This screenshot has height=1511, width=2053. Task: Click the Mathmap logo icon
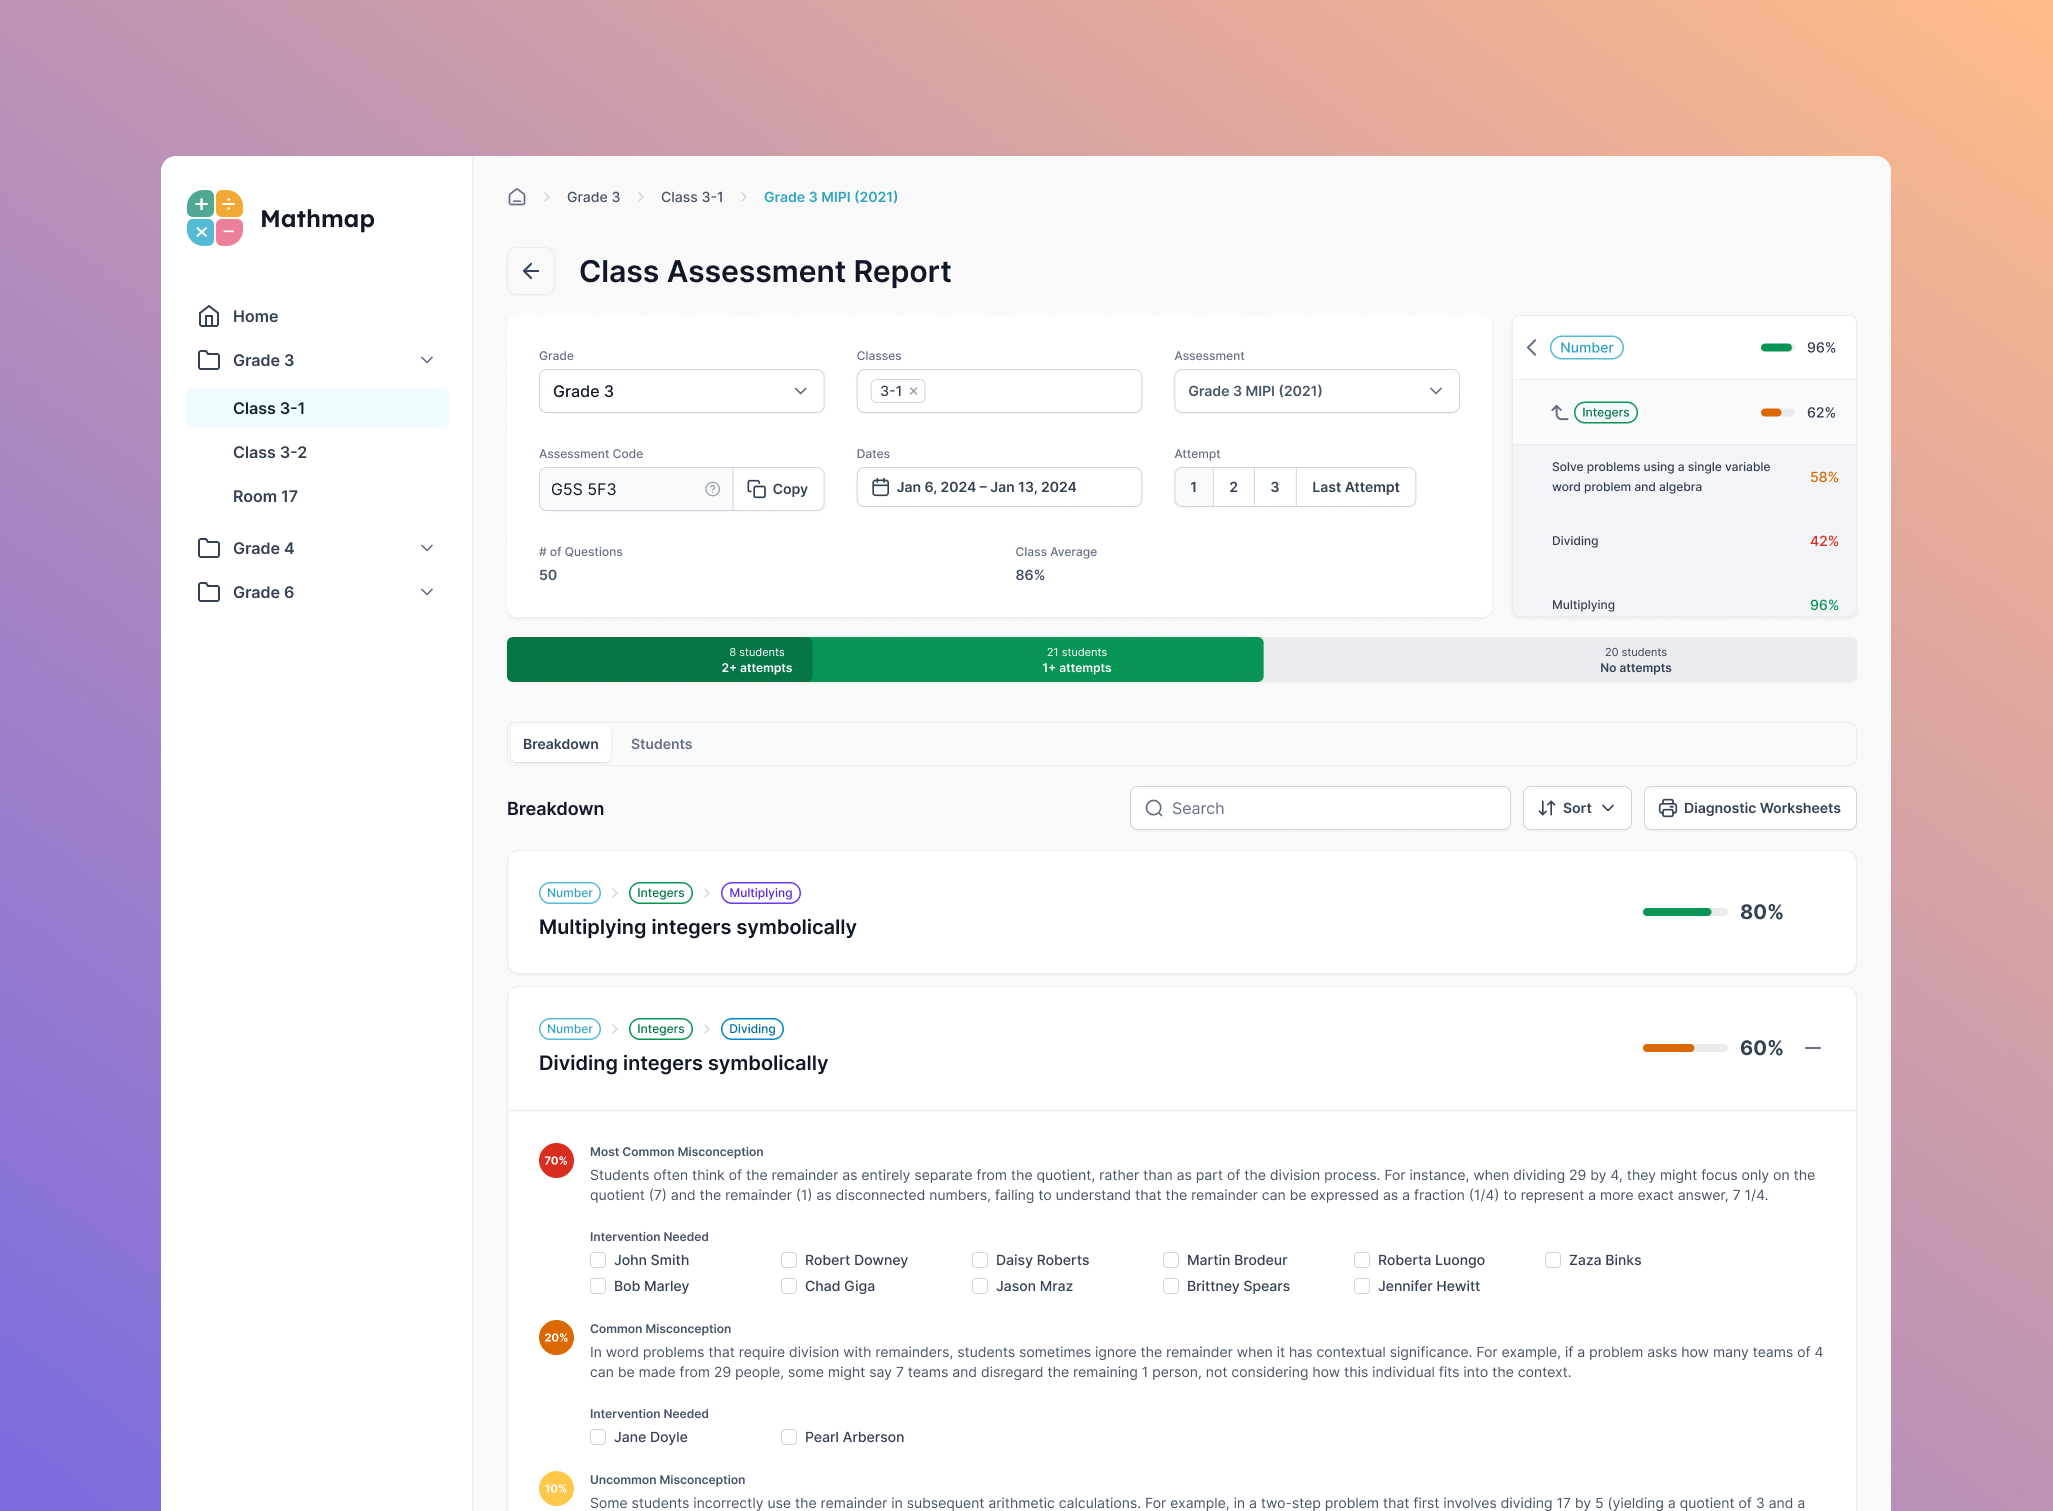215,218
